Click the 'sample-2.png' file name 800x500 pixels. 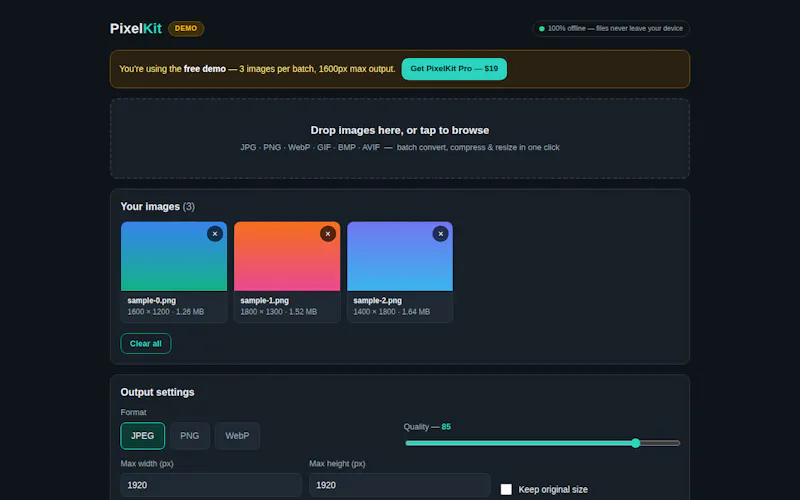[x=378, y=301]
